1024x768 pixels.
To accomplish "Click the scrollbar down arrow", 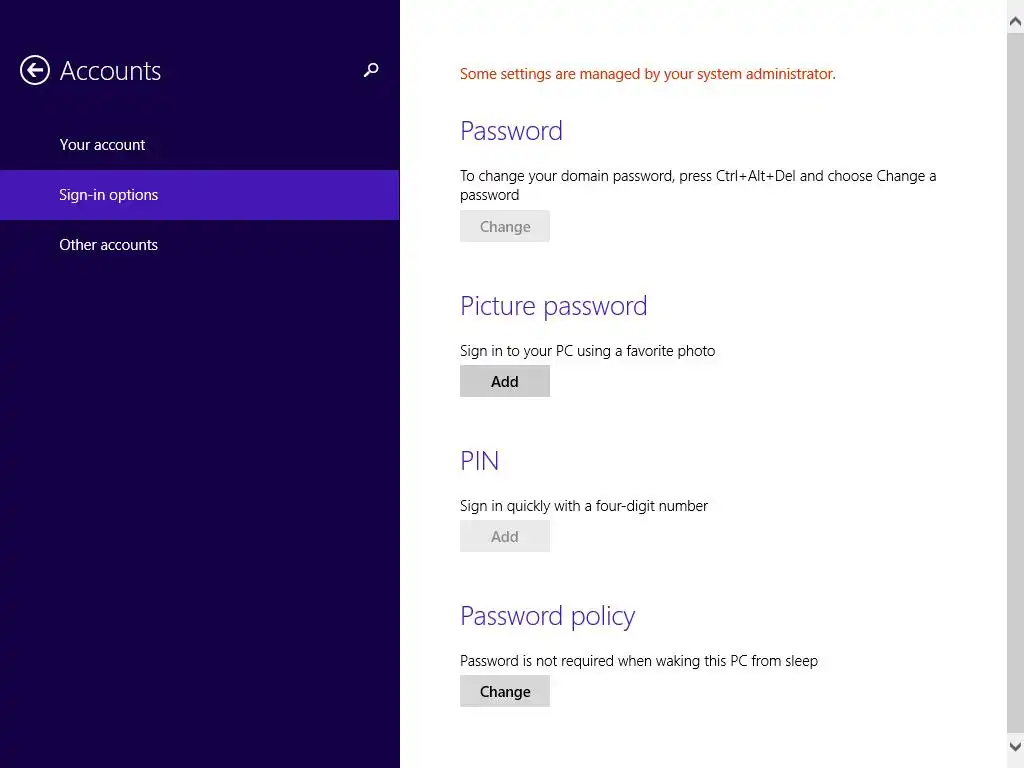I will coord(1015,746).
